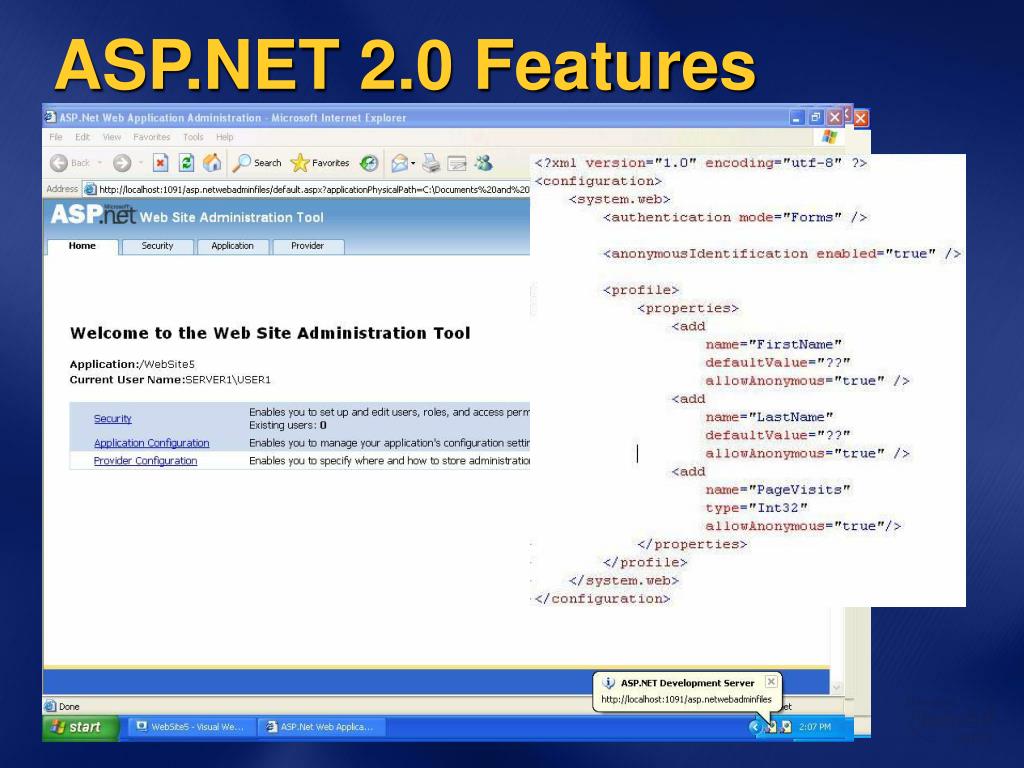Open the Messenger people icon
Image resolution: width=1024 pixels, height=768 pixels.
click(x=484, y=163)
